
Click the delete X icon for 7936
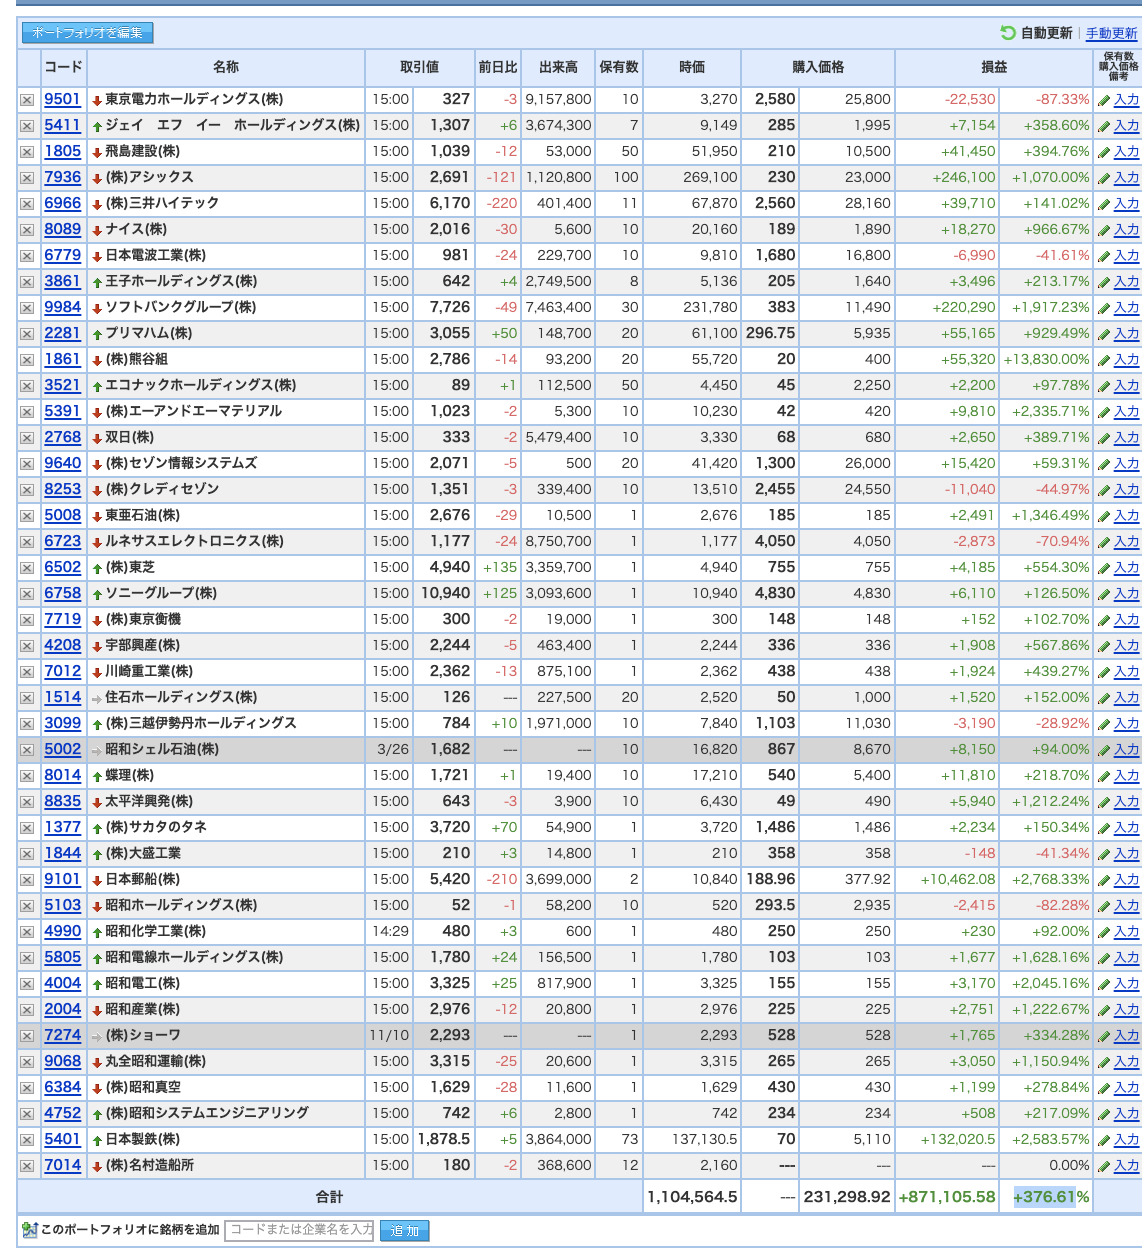(x=27, y=178)
